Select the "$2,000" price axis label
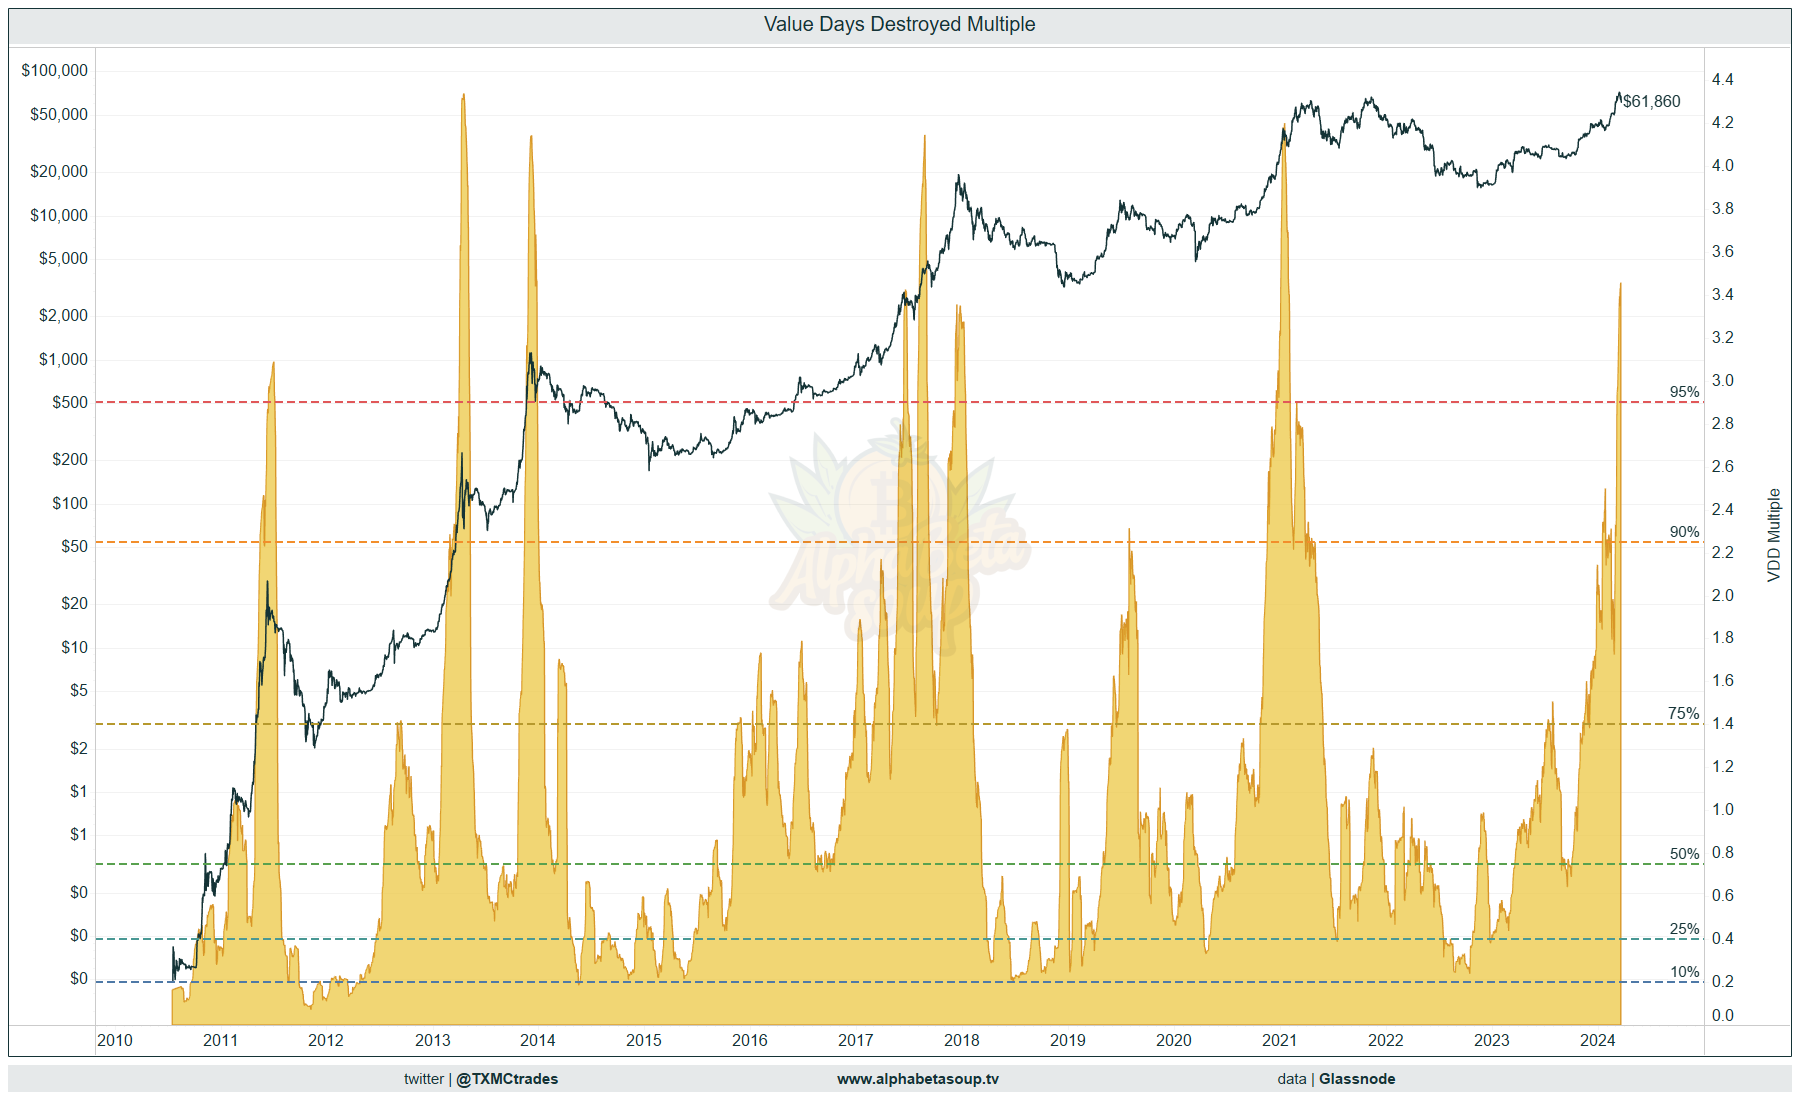Screen dimensions: 1800x1100 [63, 315]
